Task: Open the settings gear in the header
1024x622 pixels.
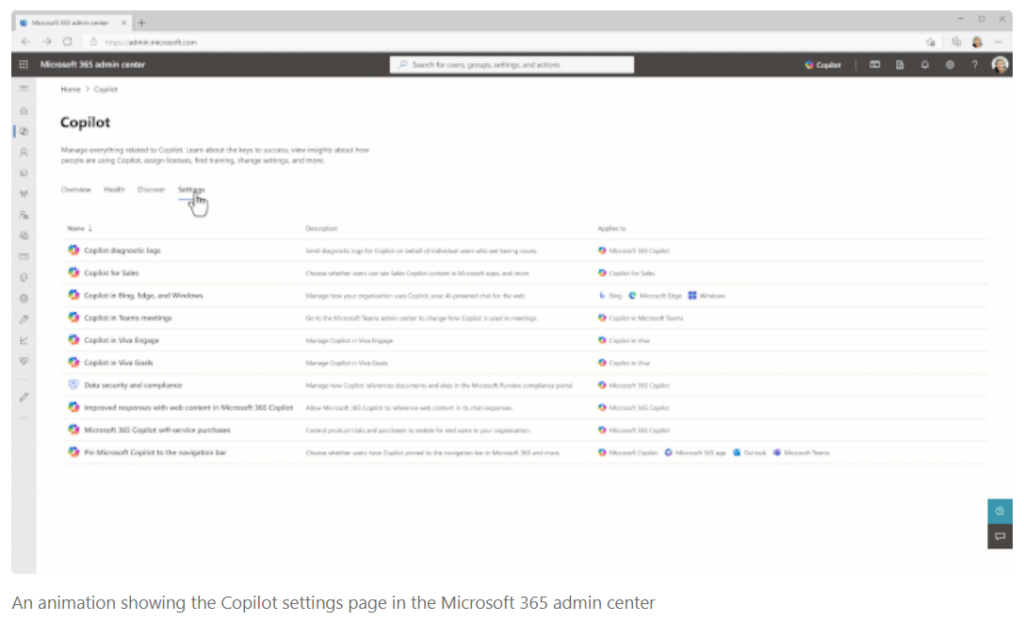Action: pos(950,65)
